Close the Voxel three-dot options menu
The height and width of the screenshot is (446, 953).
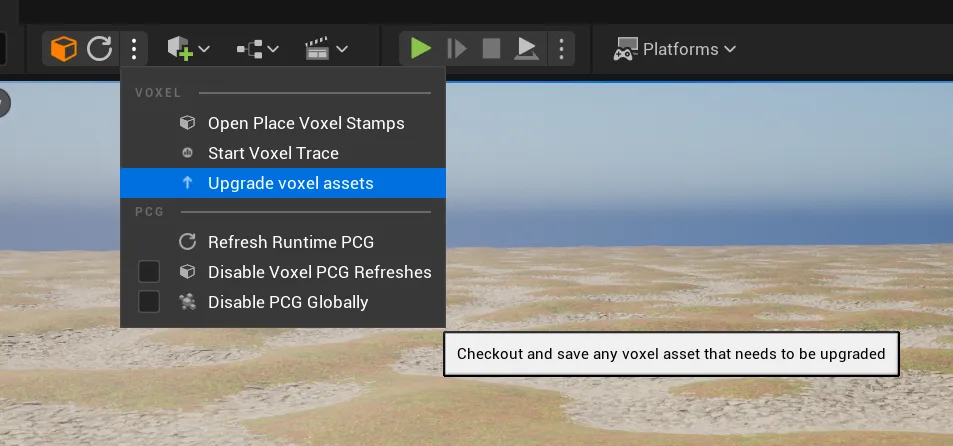(x=134, y=48)
